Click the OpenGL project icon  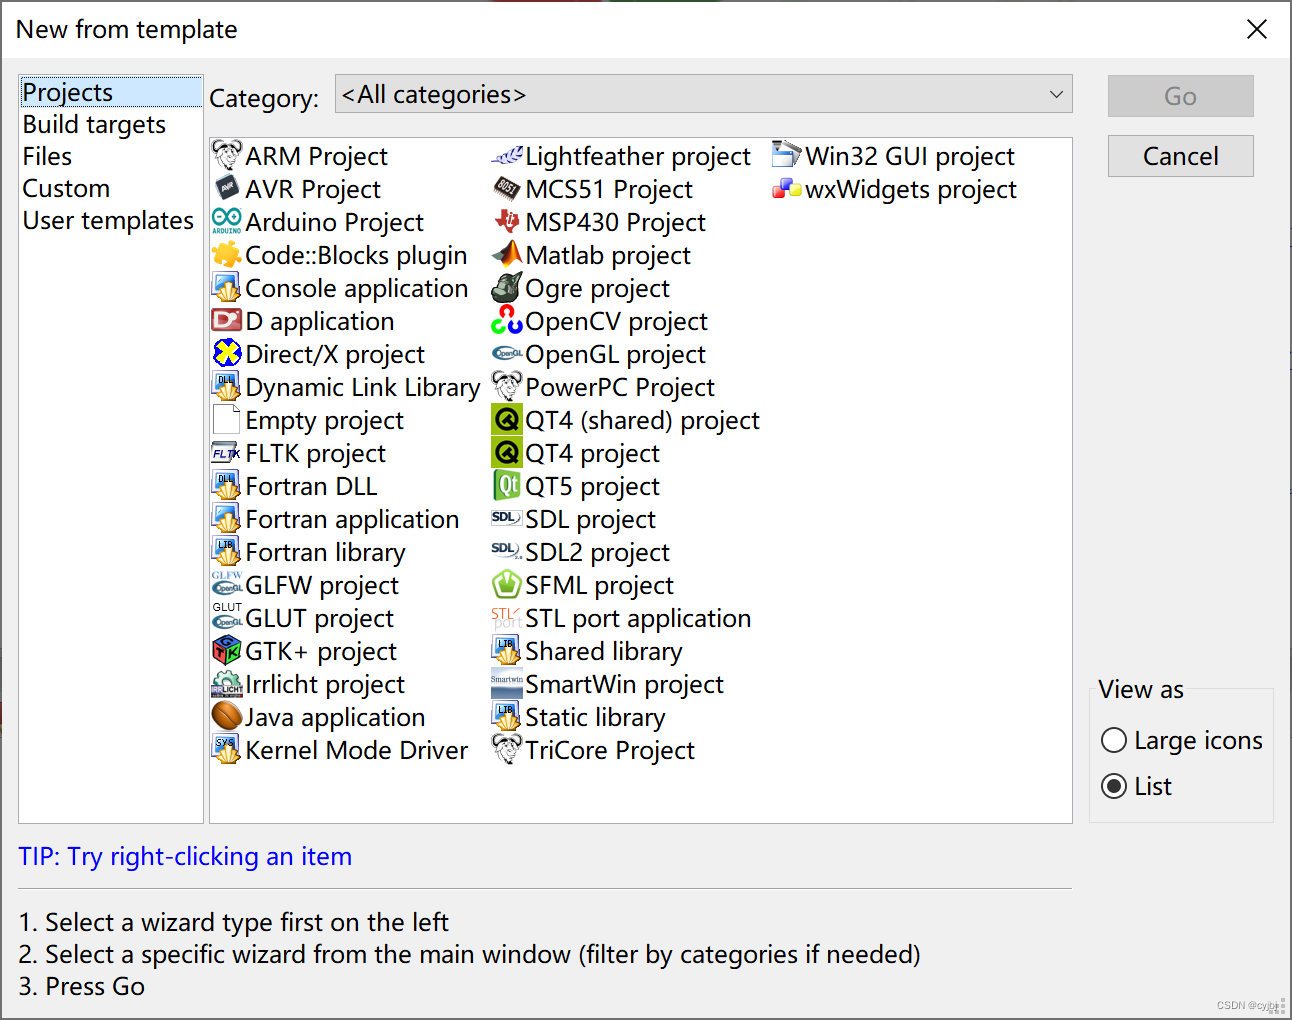(x=507, y=353)
